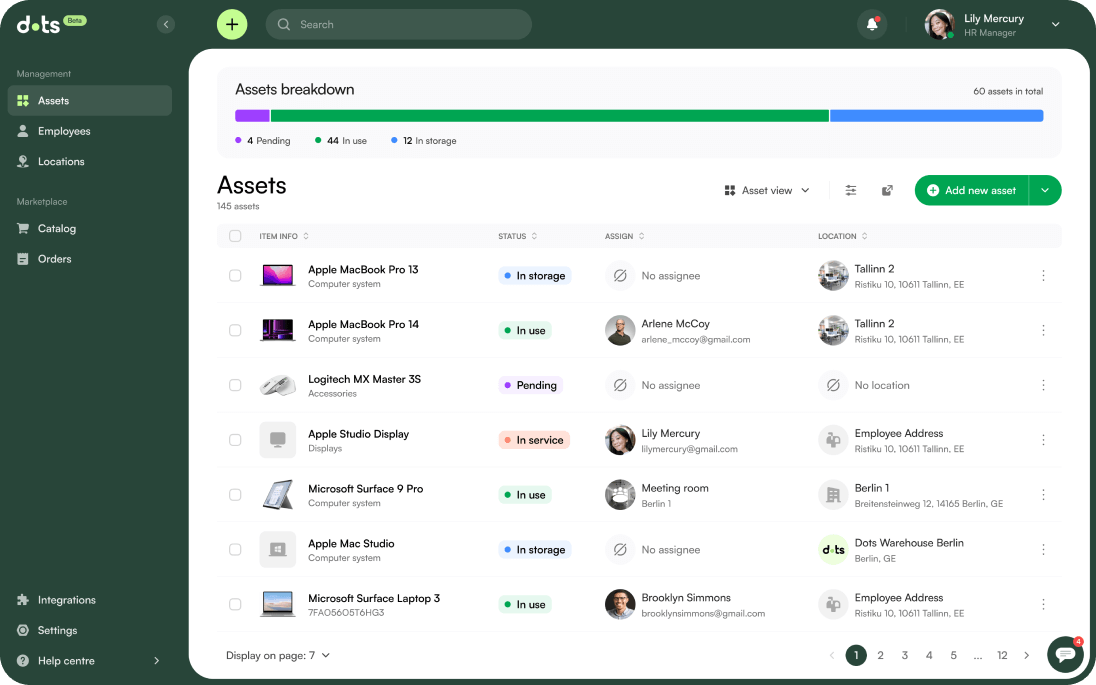The image size is (1096, 685).
Task: Expand the Help centre submenu
Action: [157, 661]
